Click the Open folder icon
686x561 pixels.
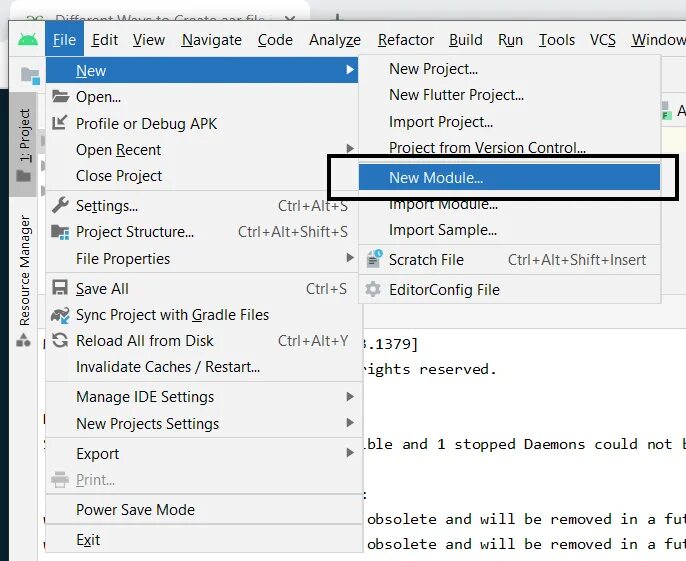(60, 97)
